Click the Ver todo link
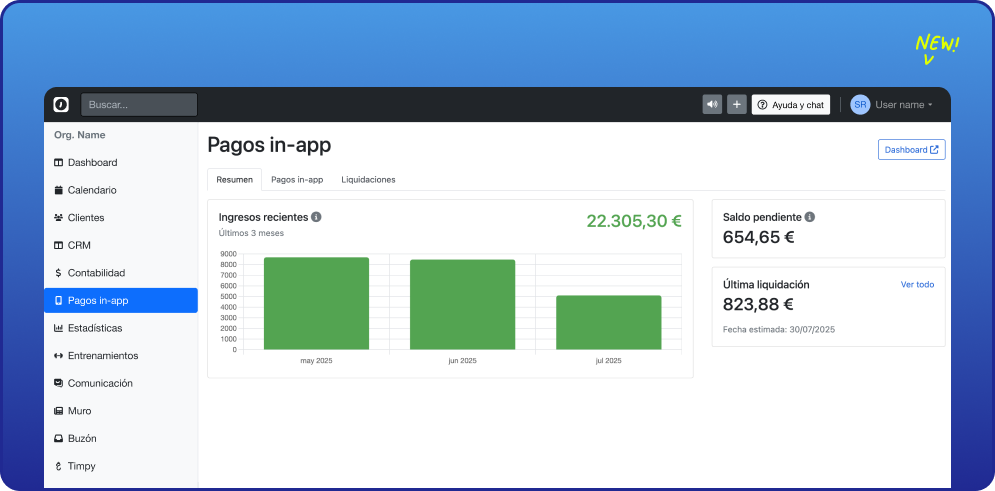 click(x=917, y=284)
